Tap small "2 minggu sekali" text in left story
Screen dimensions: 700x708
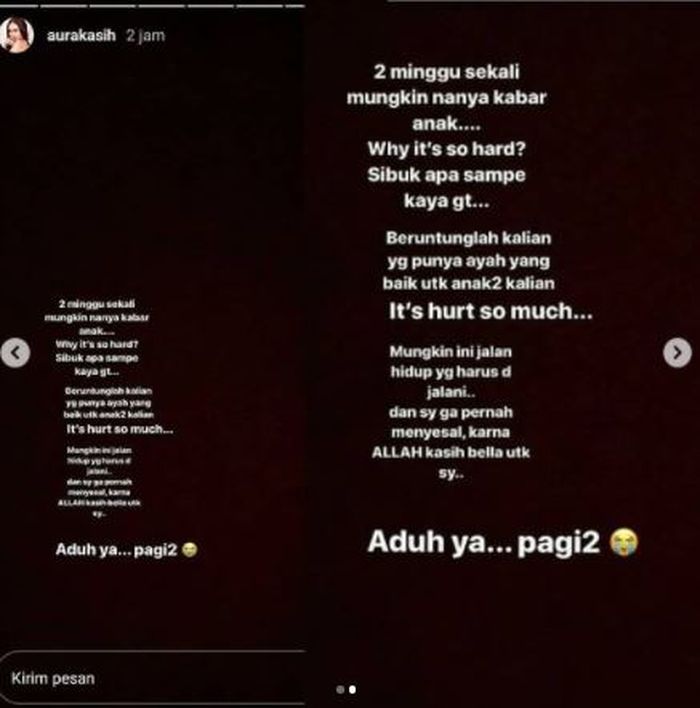click(x=97, y=304)
